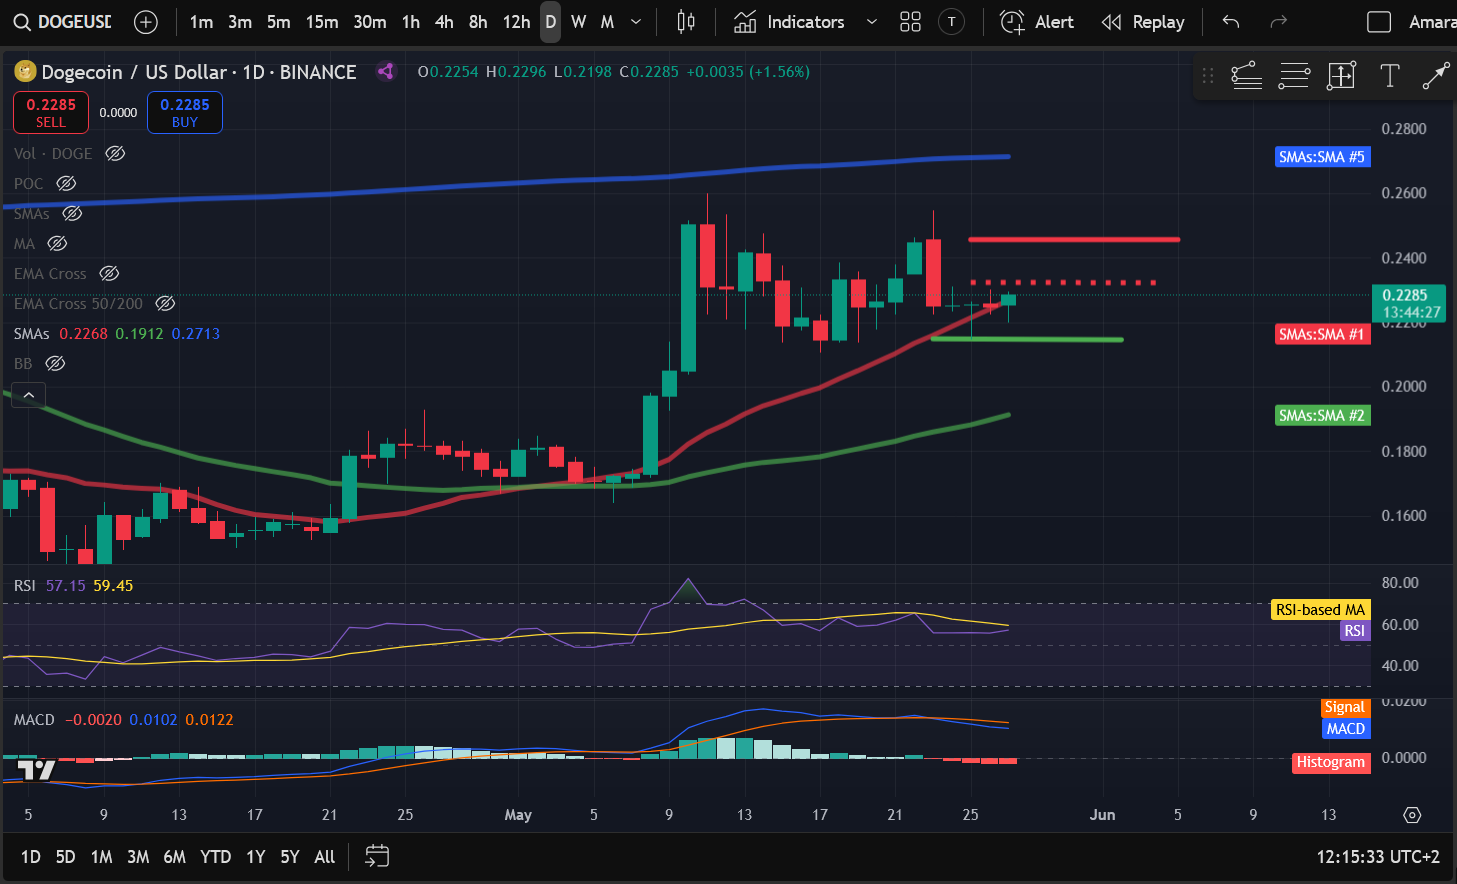Click the current price 0.2285 label

pos(1408,303)
